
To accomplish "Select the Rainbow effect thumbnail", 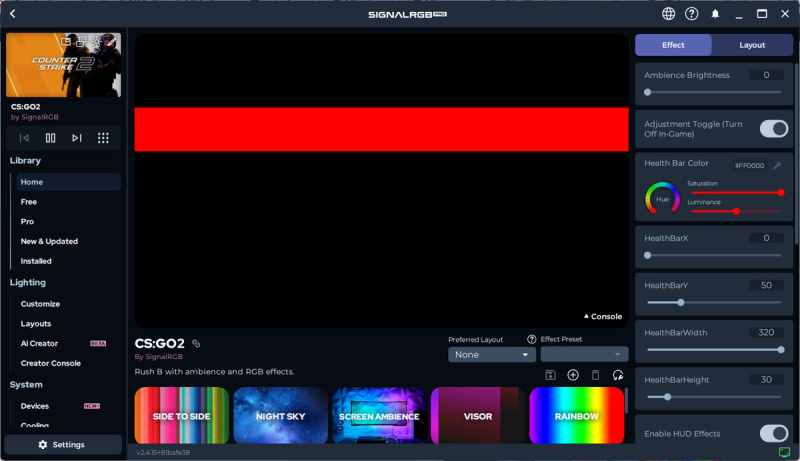I will click(x=576, y=415).
